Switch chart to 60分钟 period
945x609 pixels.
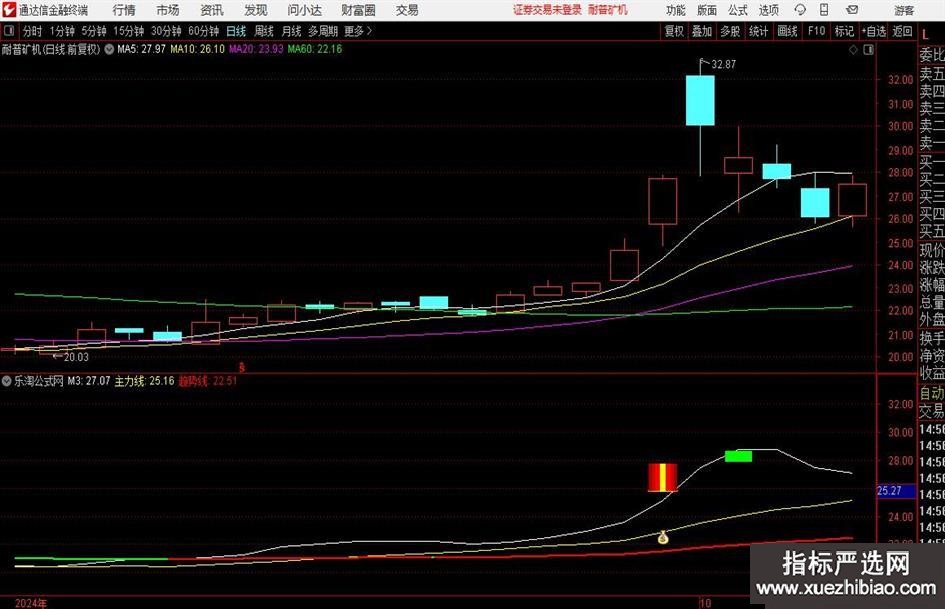203,31
